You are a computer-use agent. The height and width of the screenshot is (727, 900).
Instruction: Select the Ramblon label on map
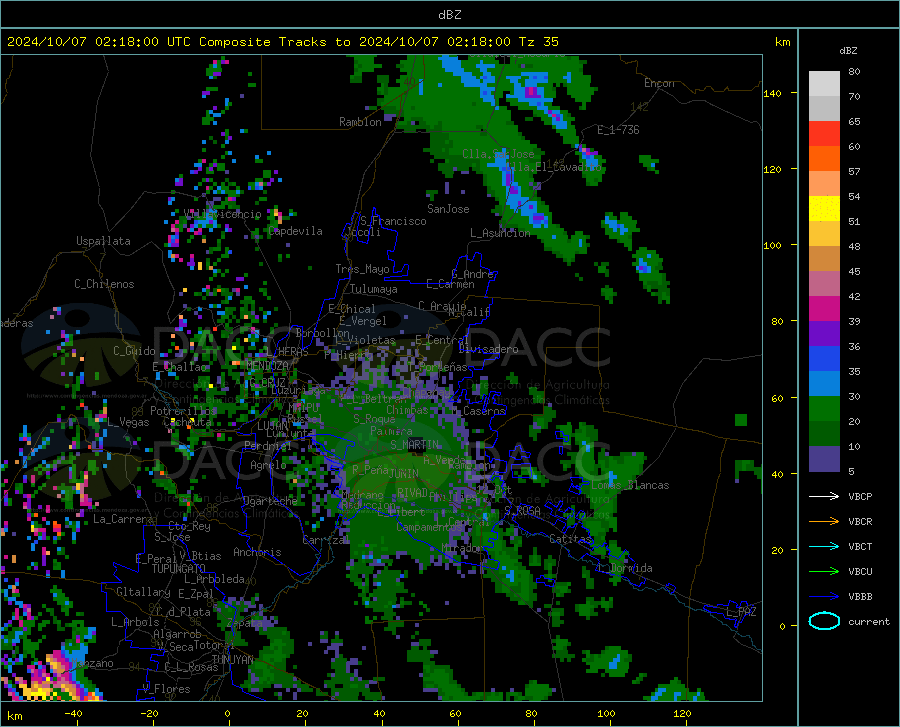[360, 122]
